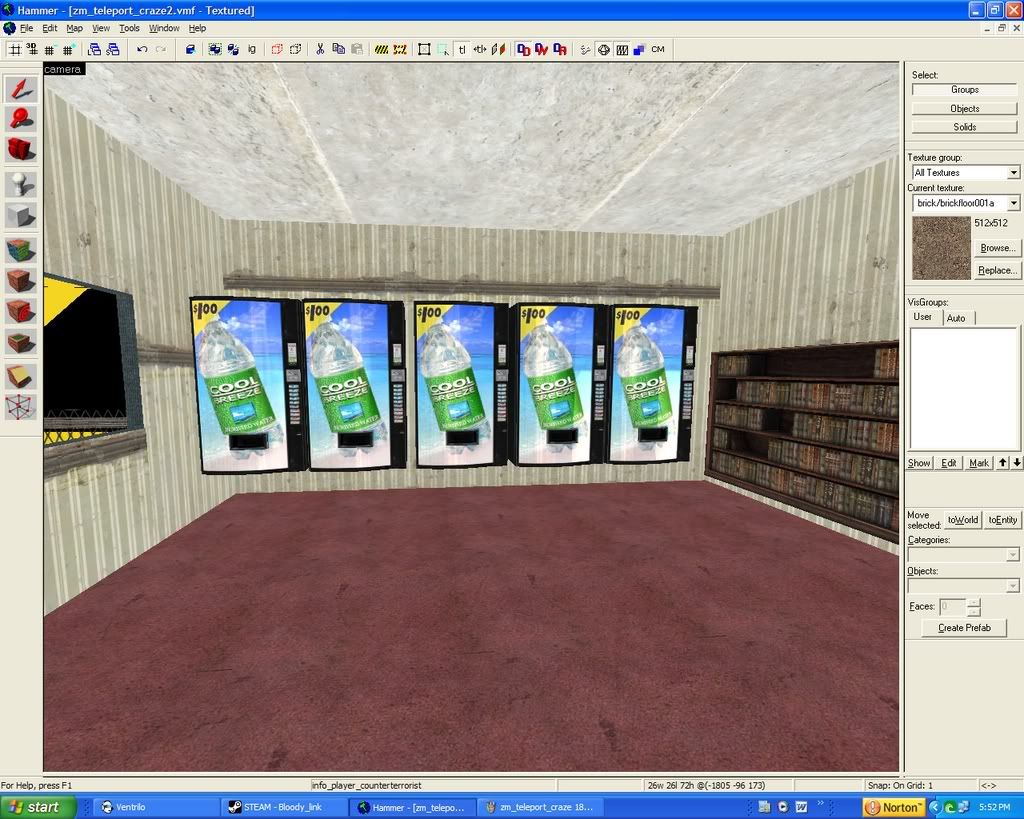Switch to the Auto VisGroups tab
The height and width of the screenshot is (819, 1024).
pyautogui.click(x=956, y=318)
